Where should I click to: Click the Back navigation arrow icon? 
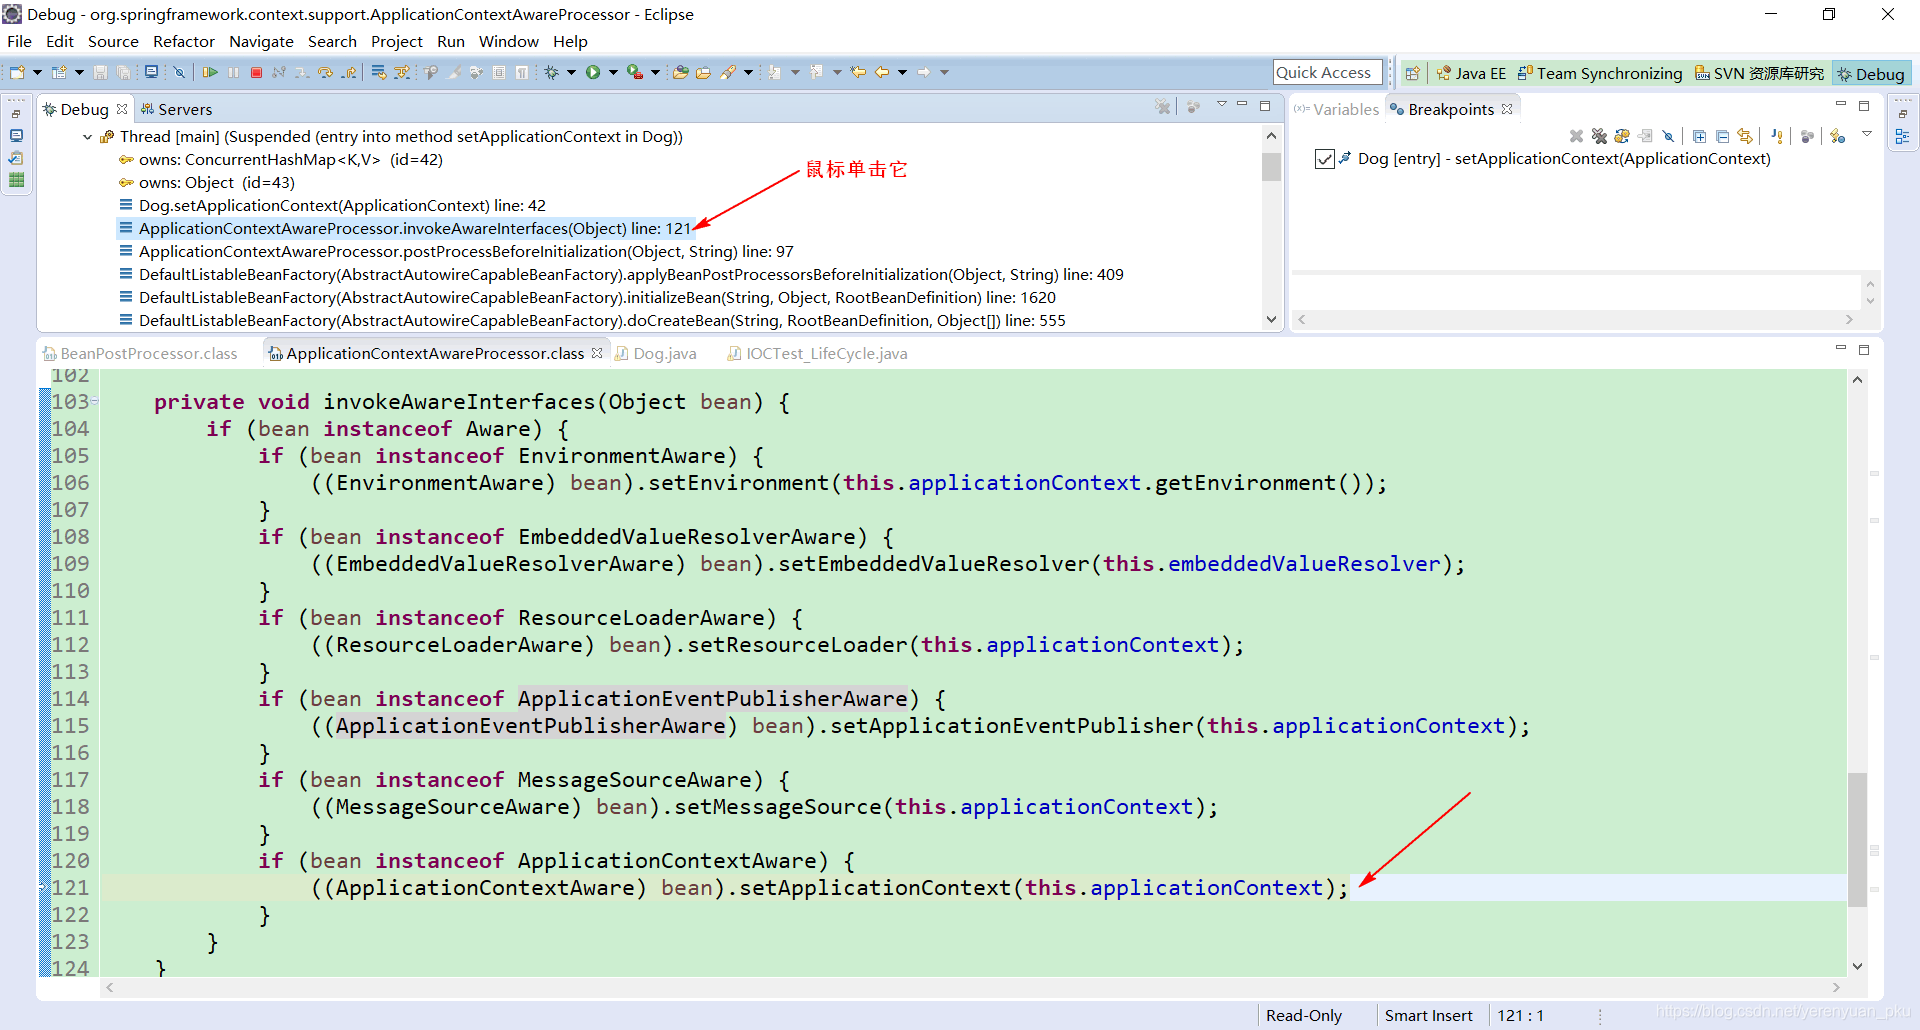882,72
